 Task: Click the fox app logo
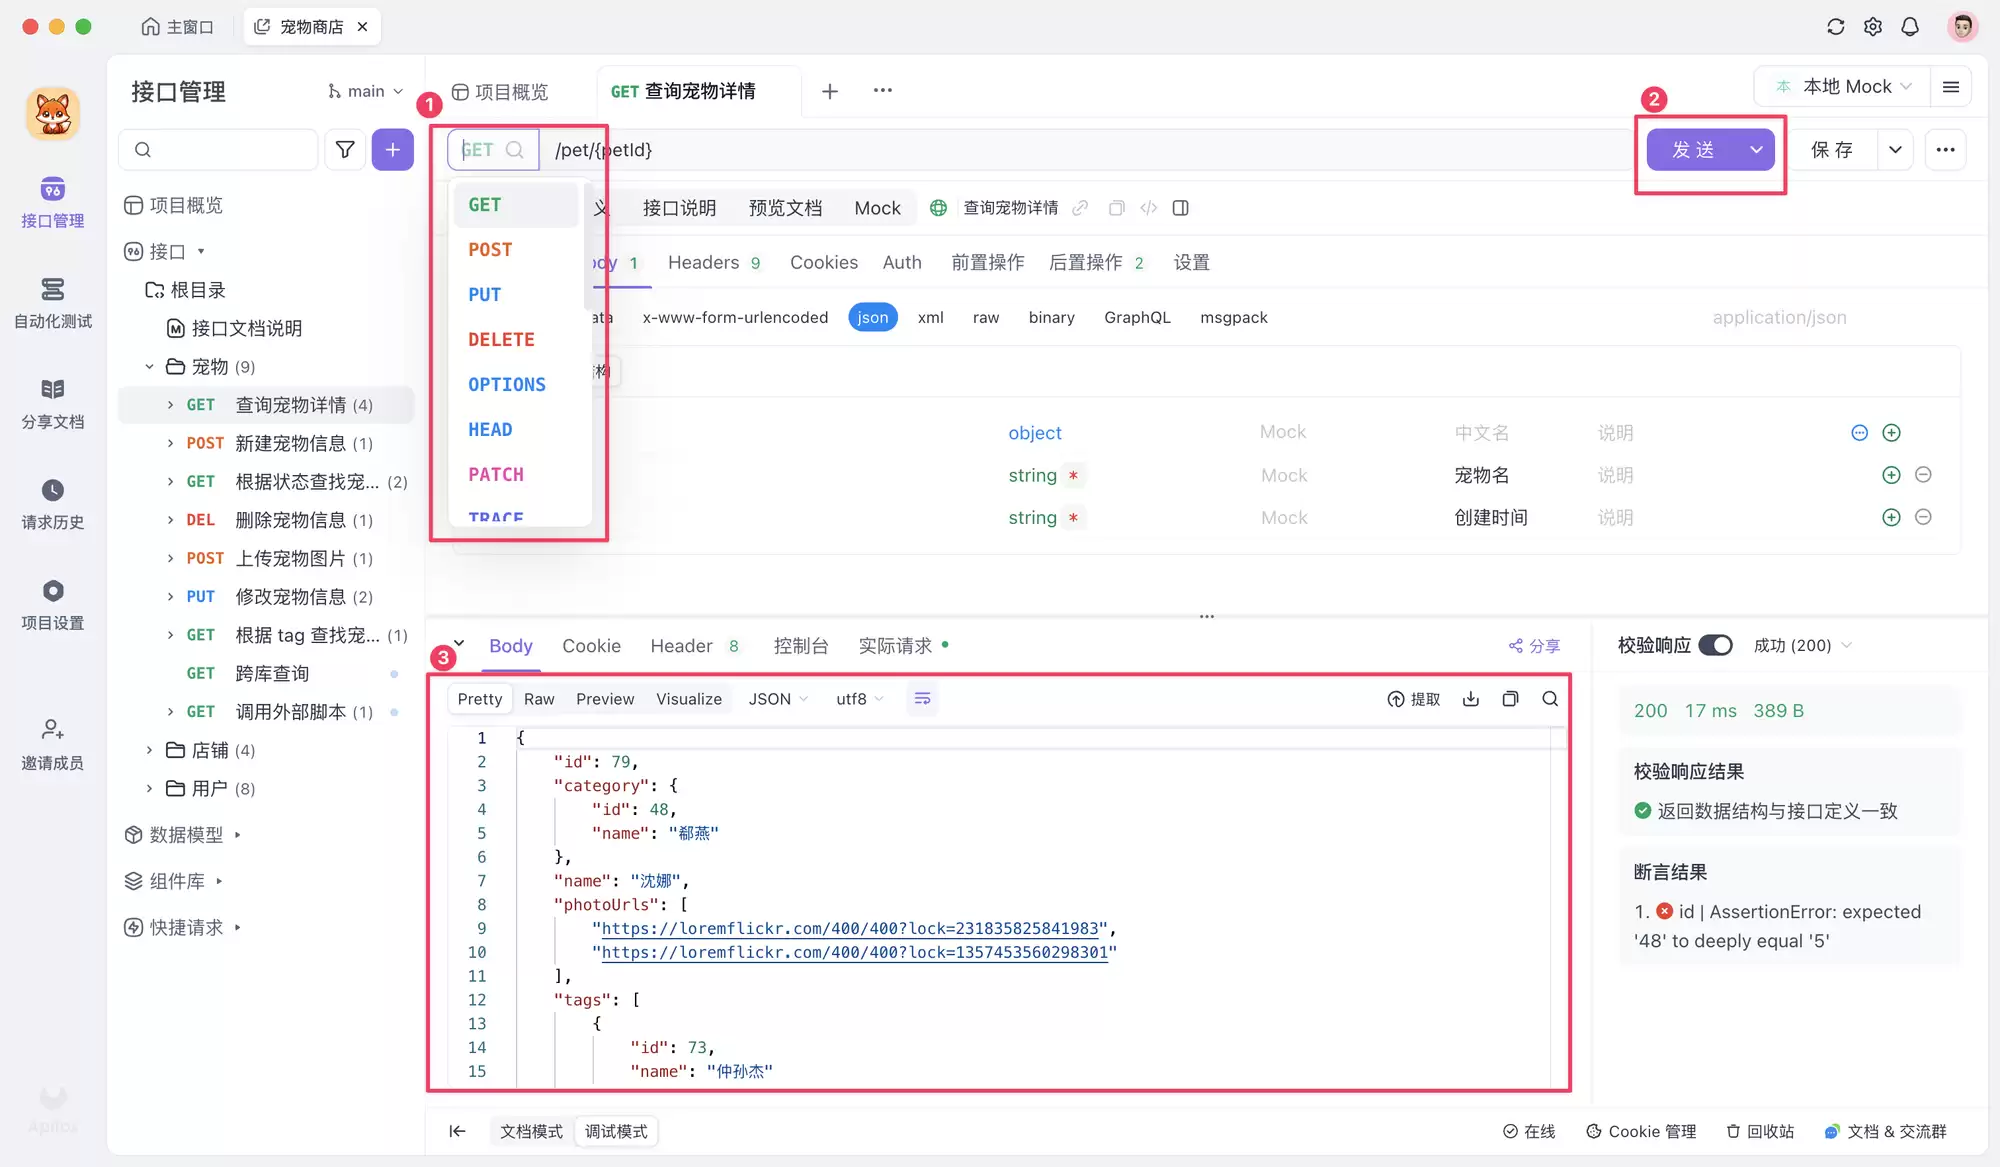tap(53, 113)
